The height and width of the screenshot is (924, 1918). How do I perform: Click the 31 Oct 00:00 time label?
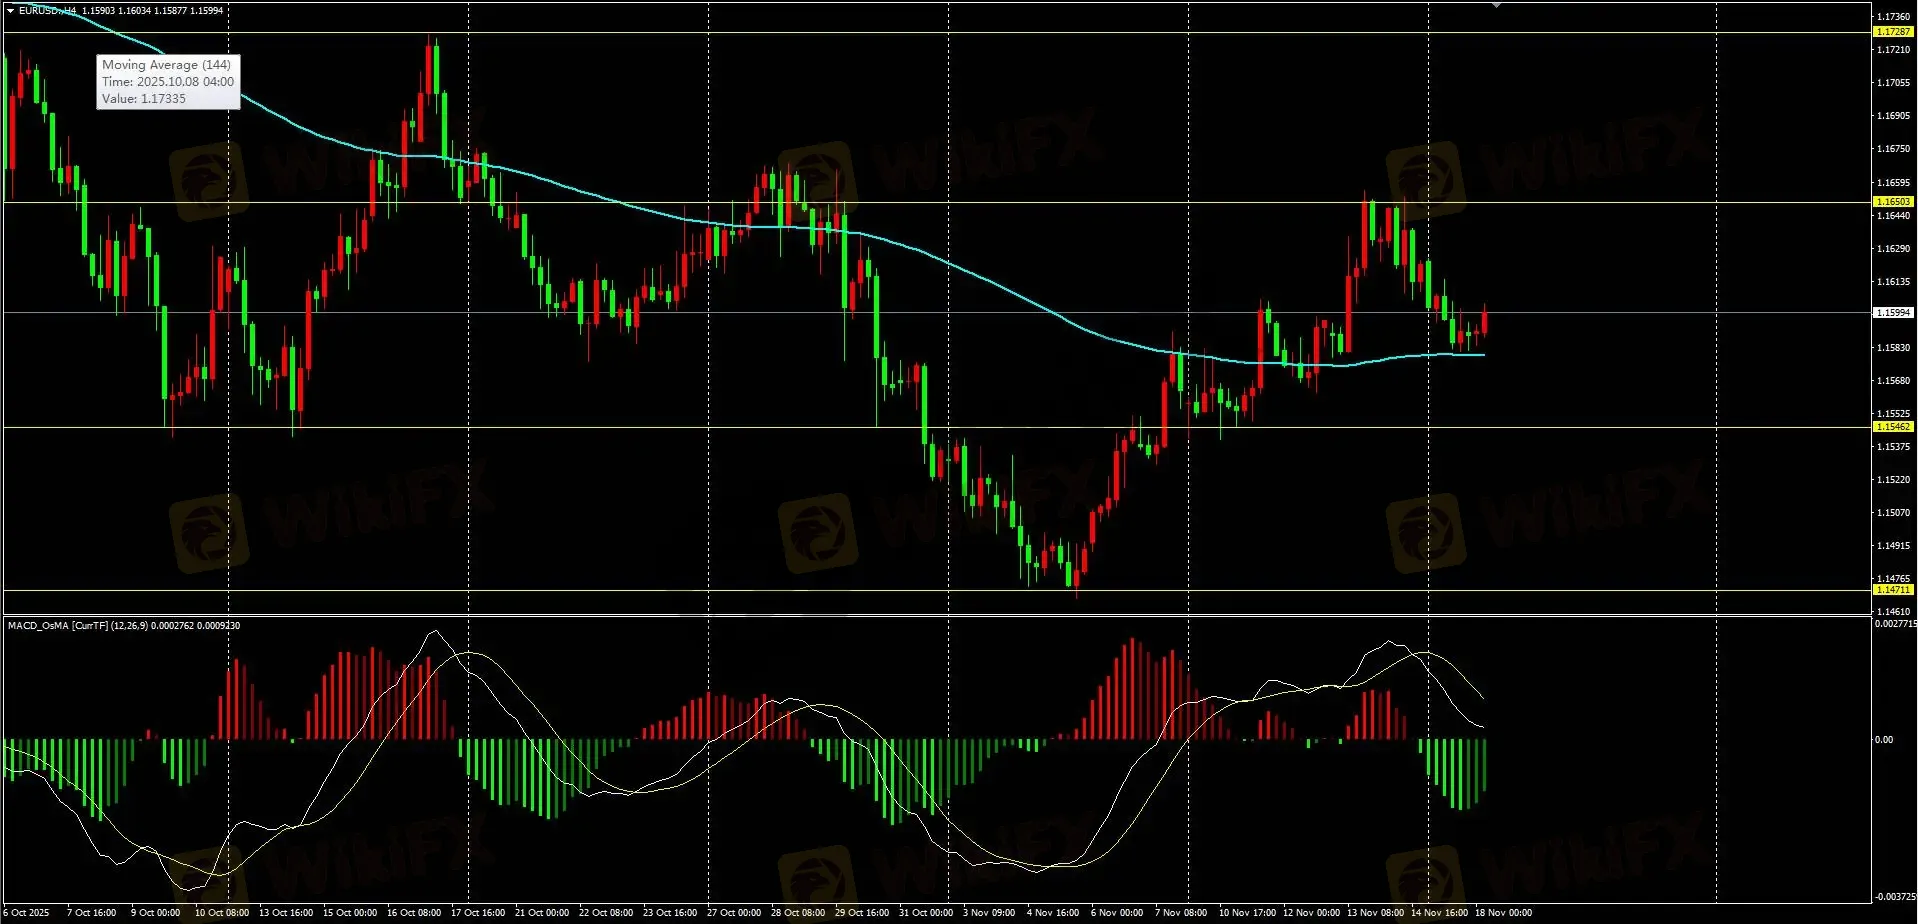point(926,913)
